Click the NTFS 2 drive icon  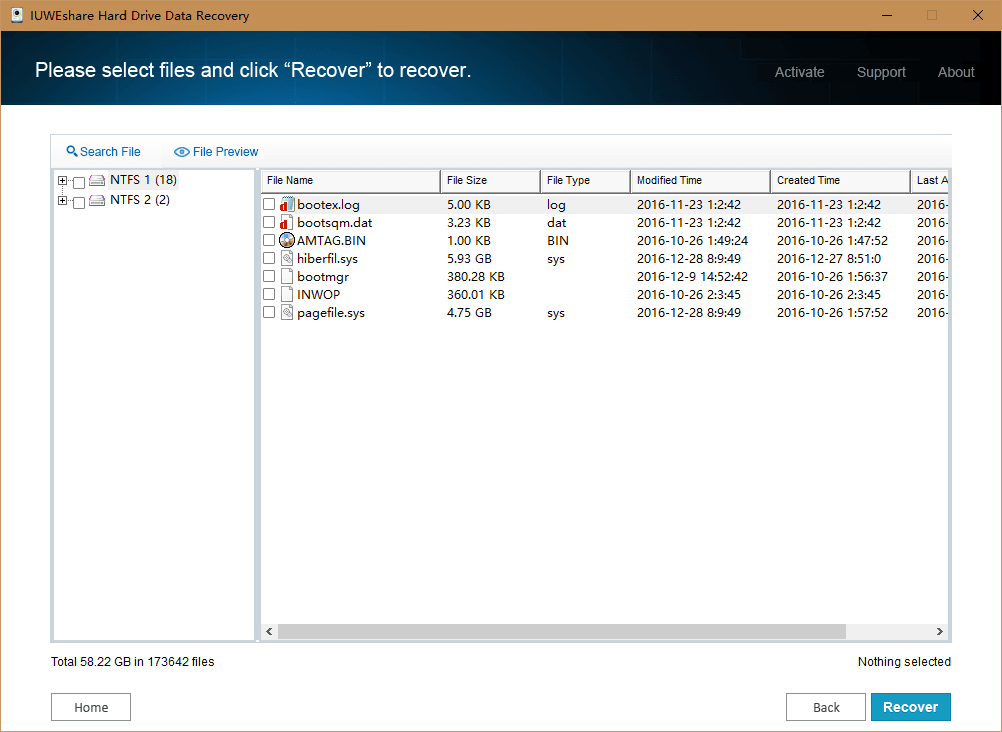(x=97, y=201)
